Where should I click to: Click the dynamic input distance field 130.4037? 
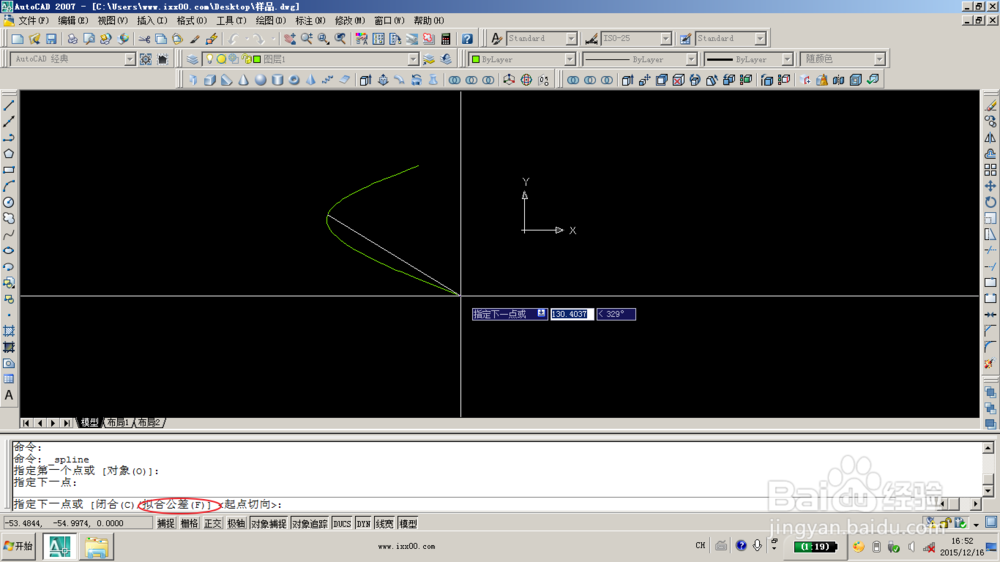(572, 314)
